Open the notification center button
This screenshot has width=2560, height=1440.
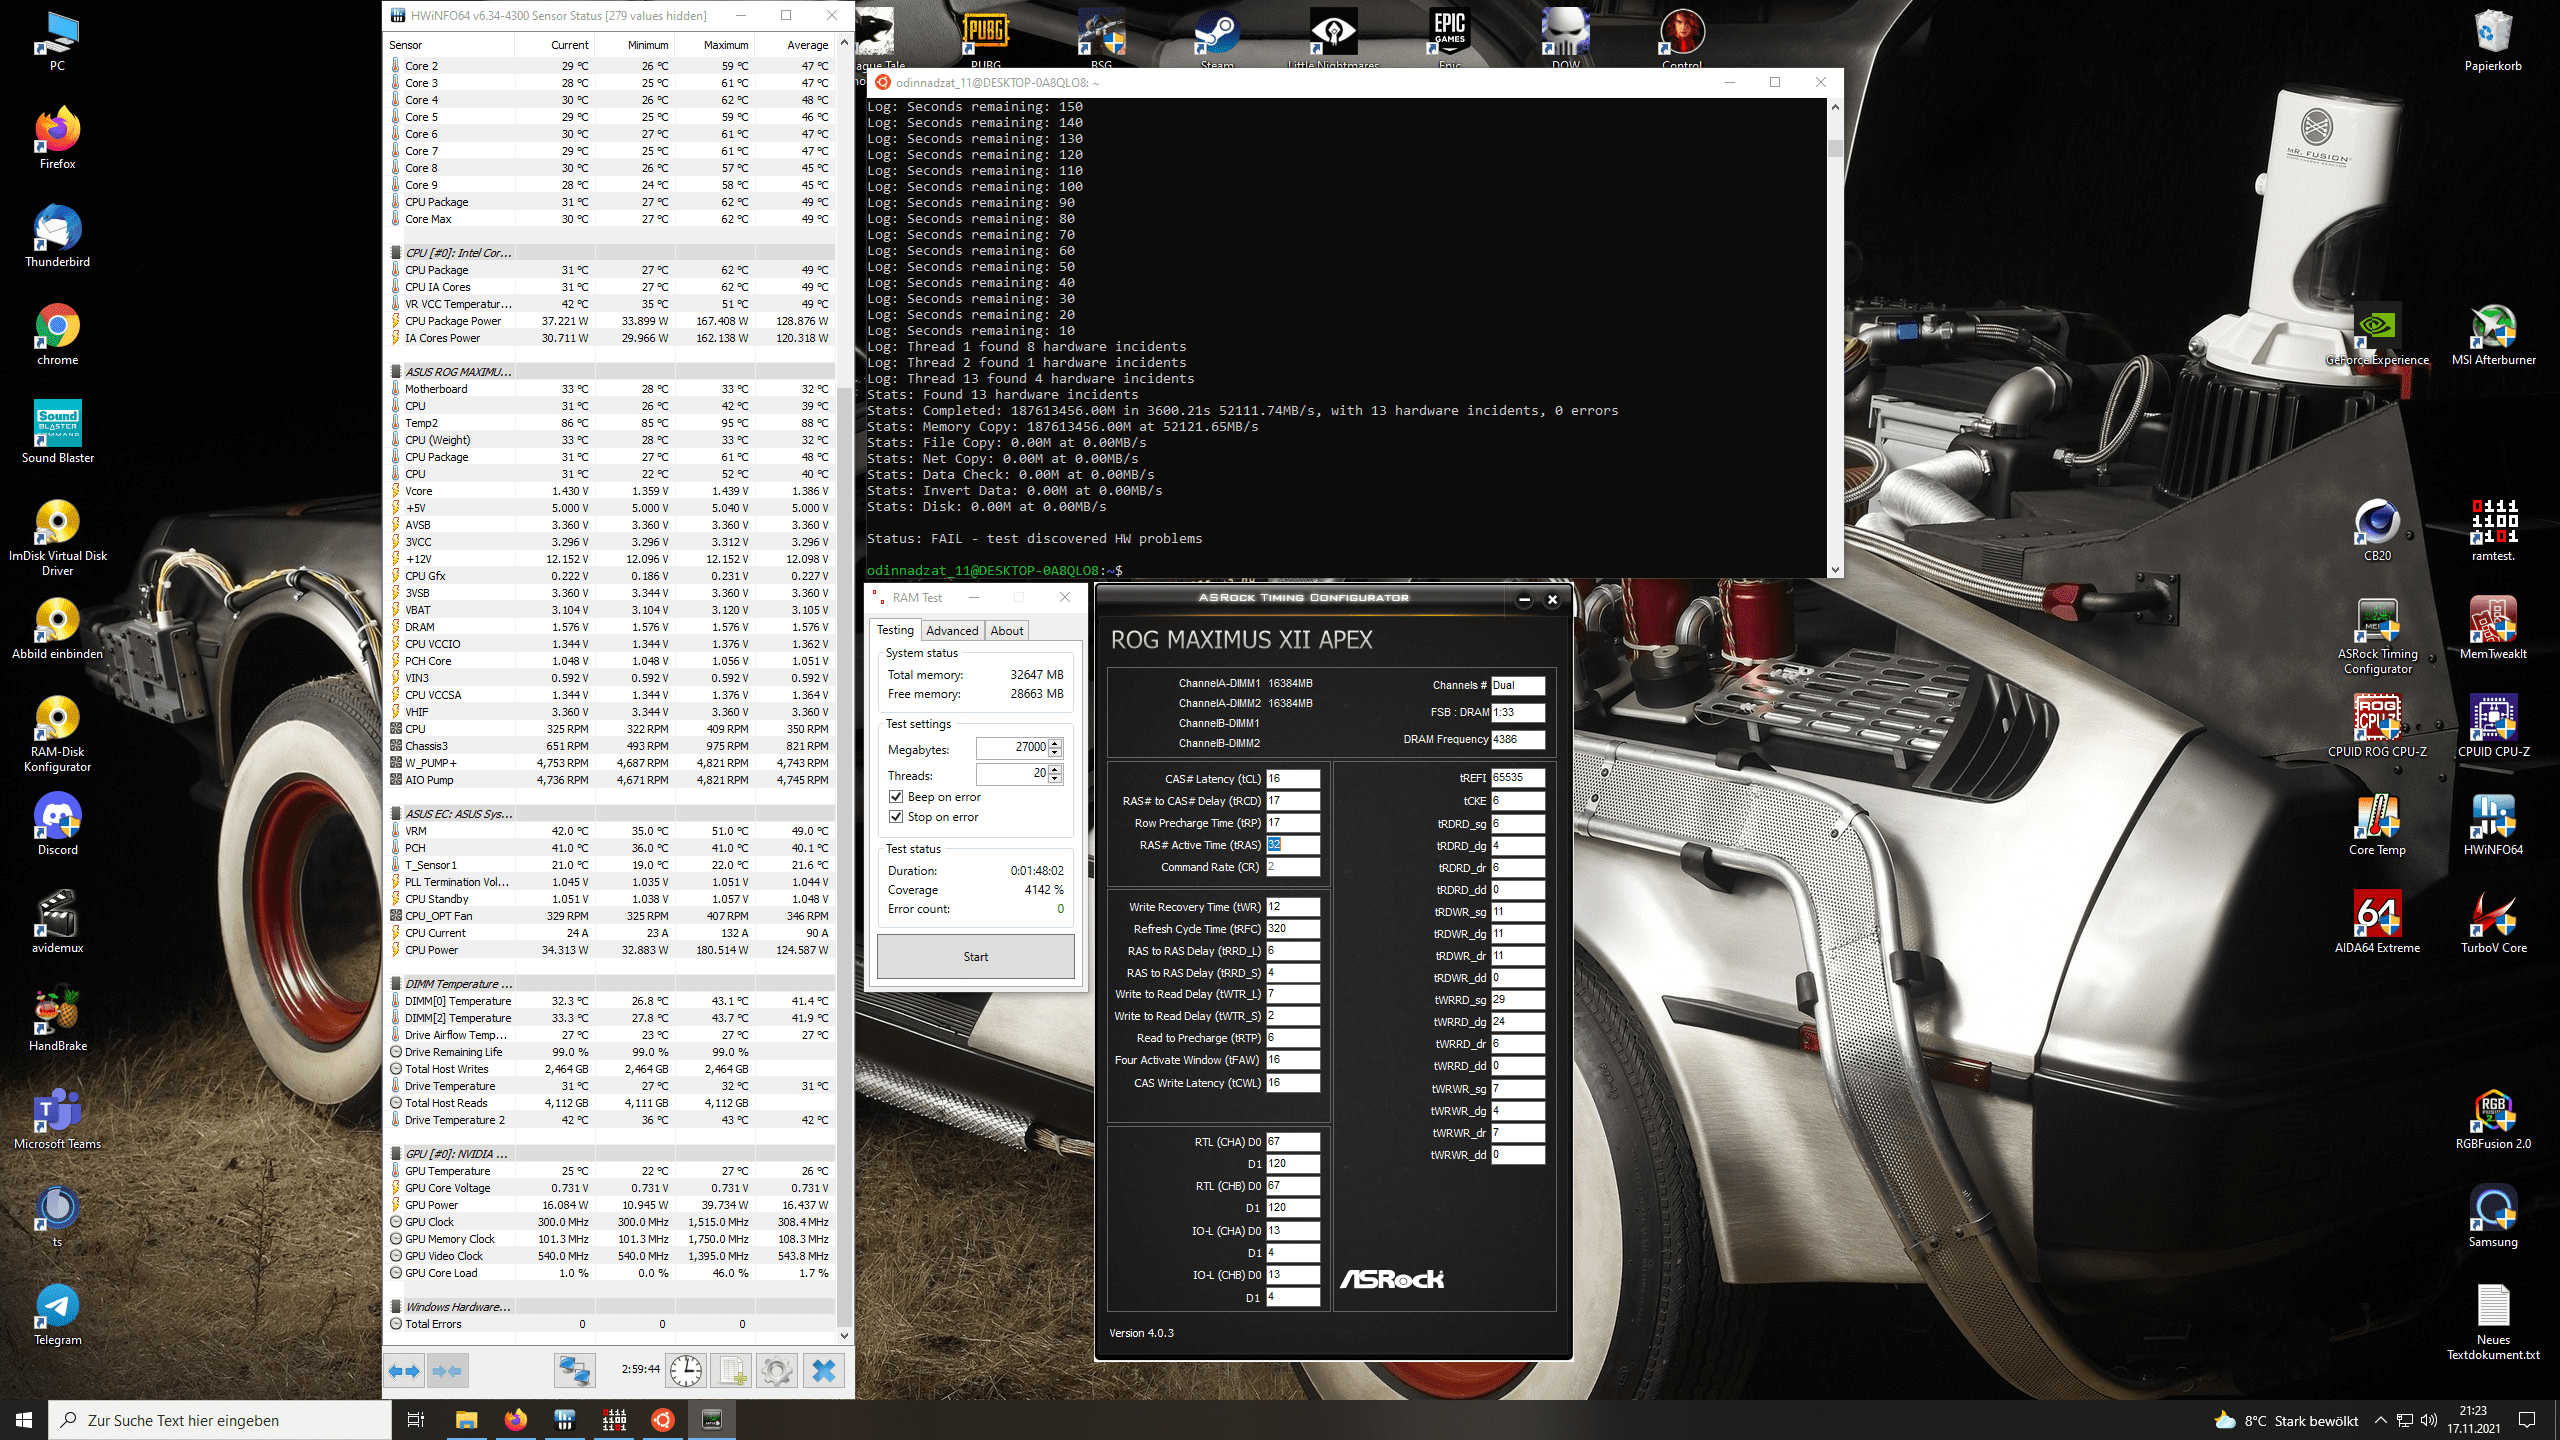coord(2527,1420)
